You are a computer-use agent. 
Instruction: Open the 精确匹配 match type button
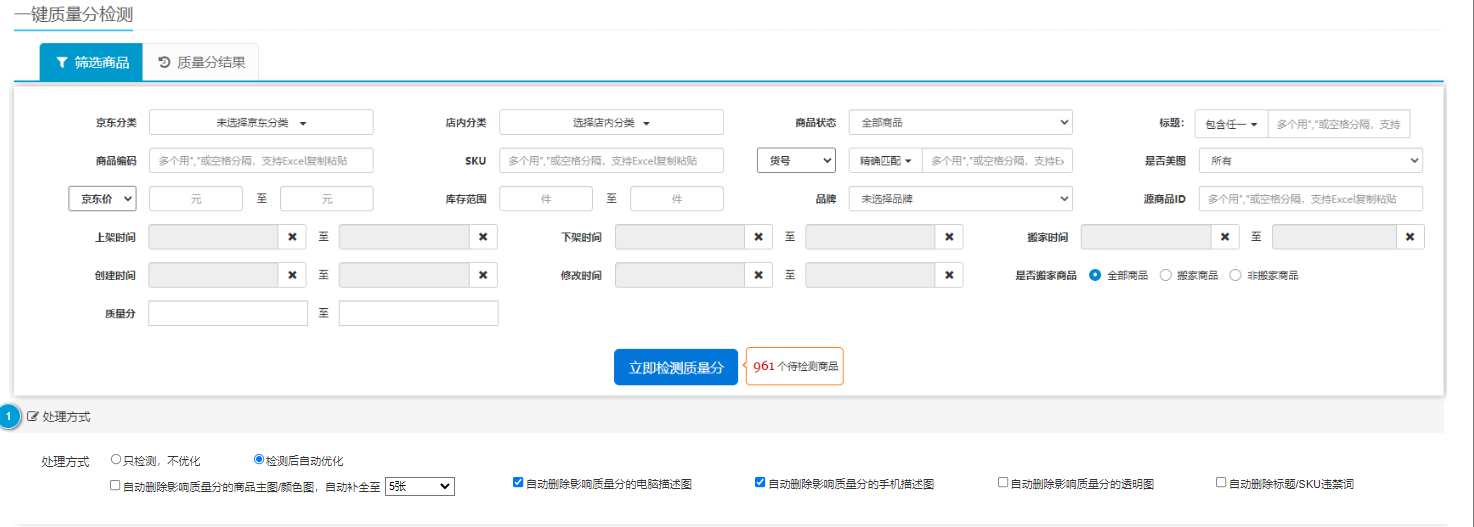[x=885, y=160]
